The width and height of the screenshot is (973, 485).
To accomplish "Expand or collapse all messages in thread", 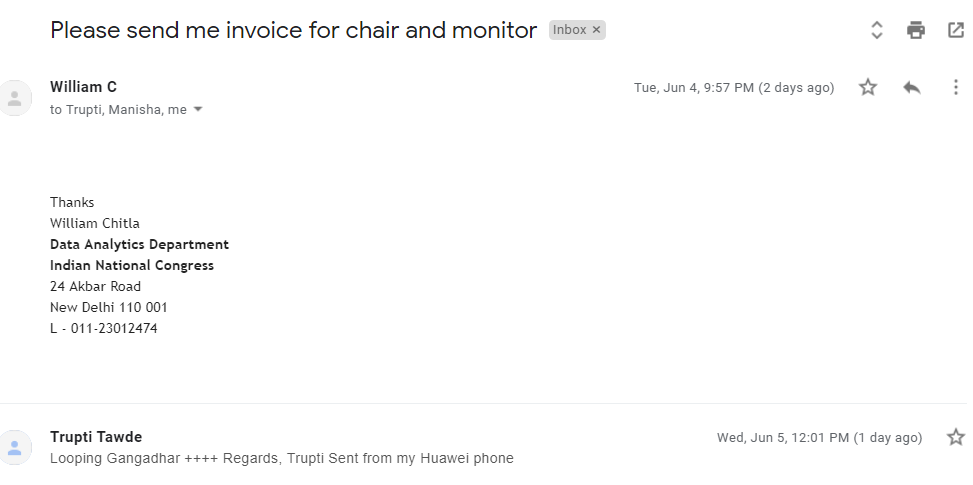I will tap(877, 30).
